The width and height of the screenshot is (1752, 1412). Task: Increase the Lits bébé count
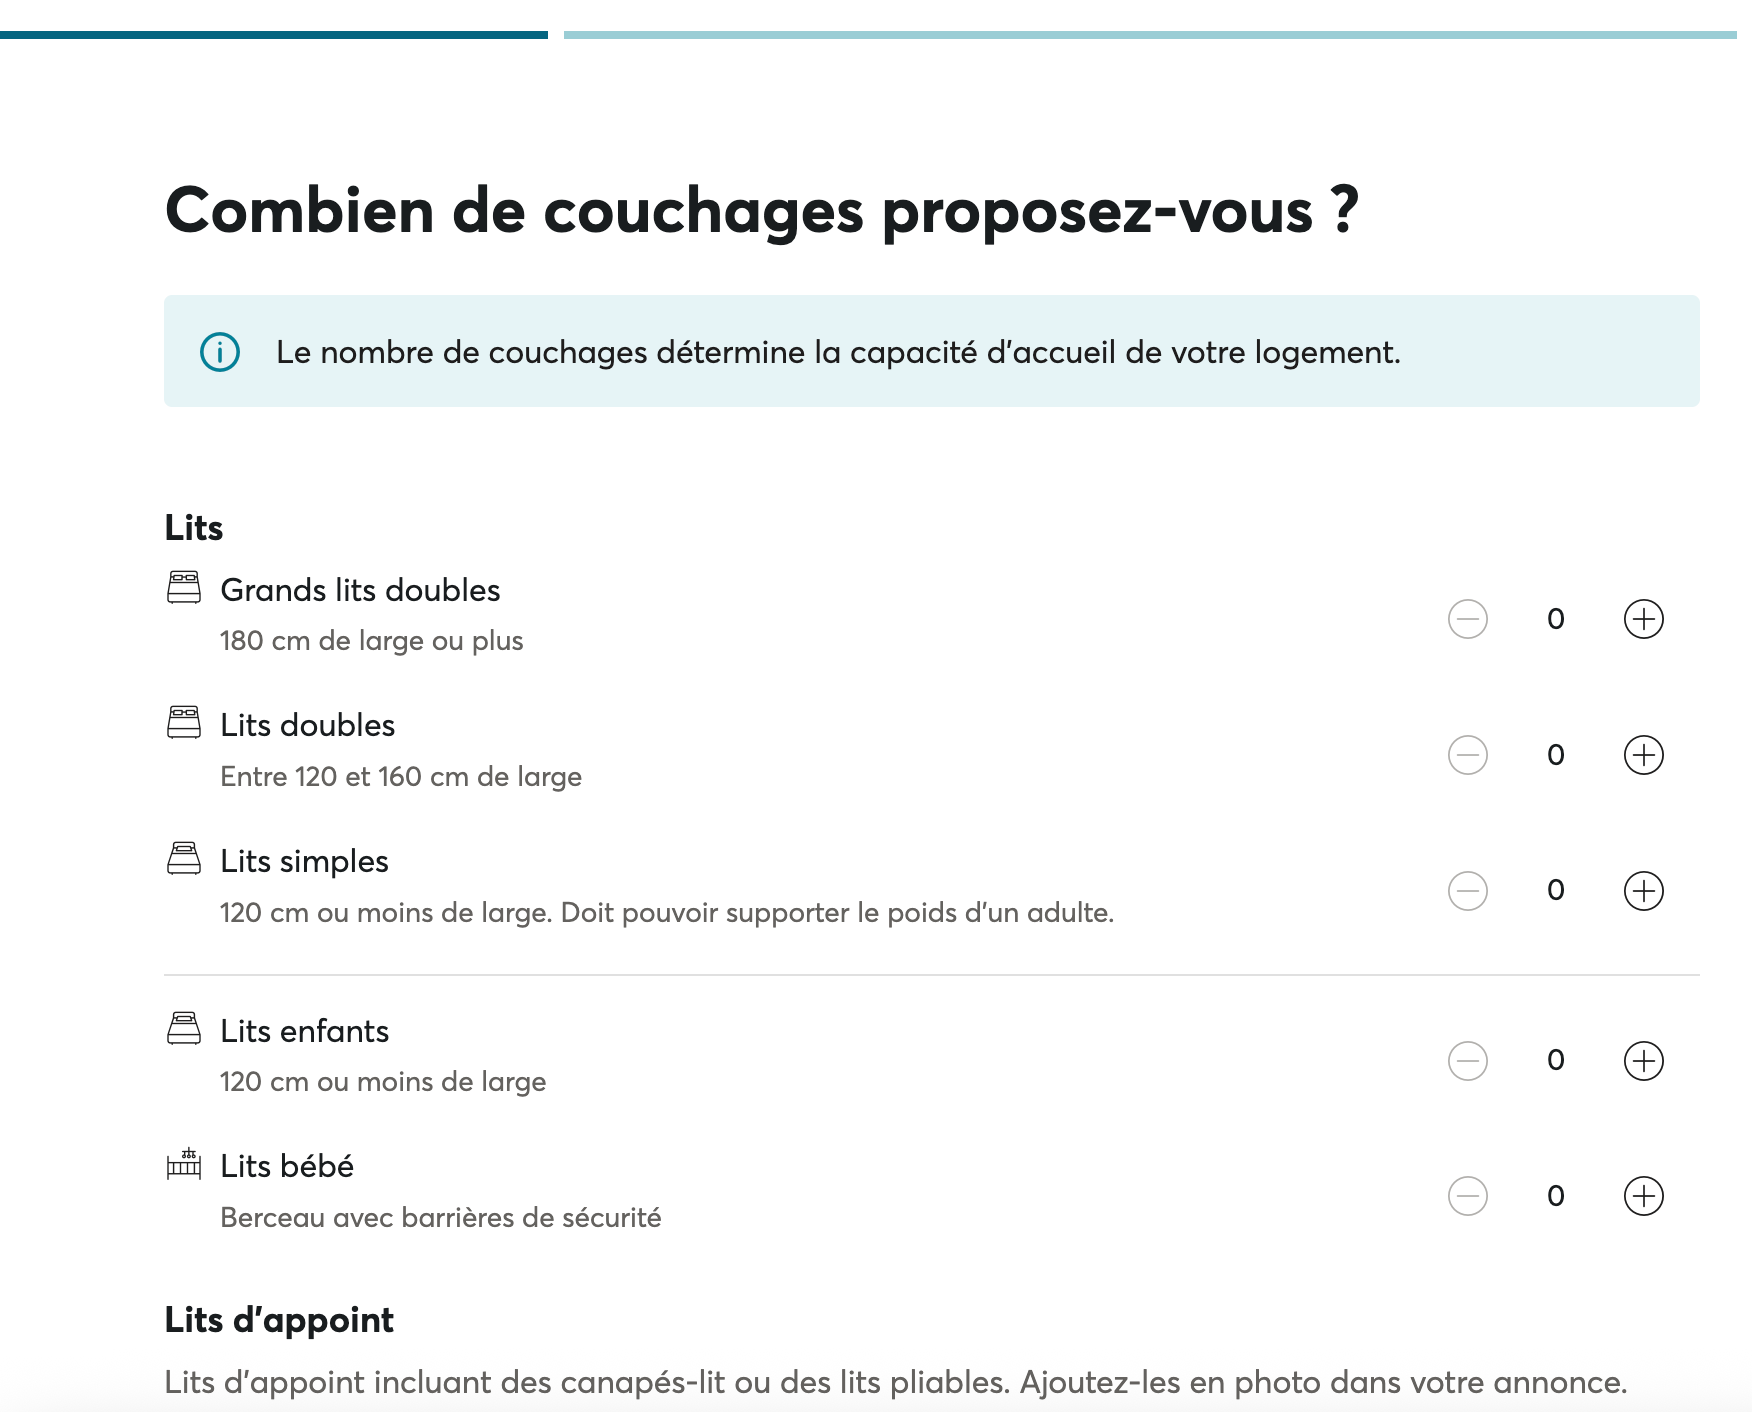point(1643,1196)
